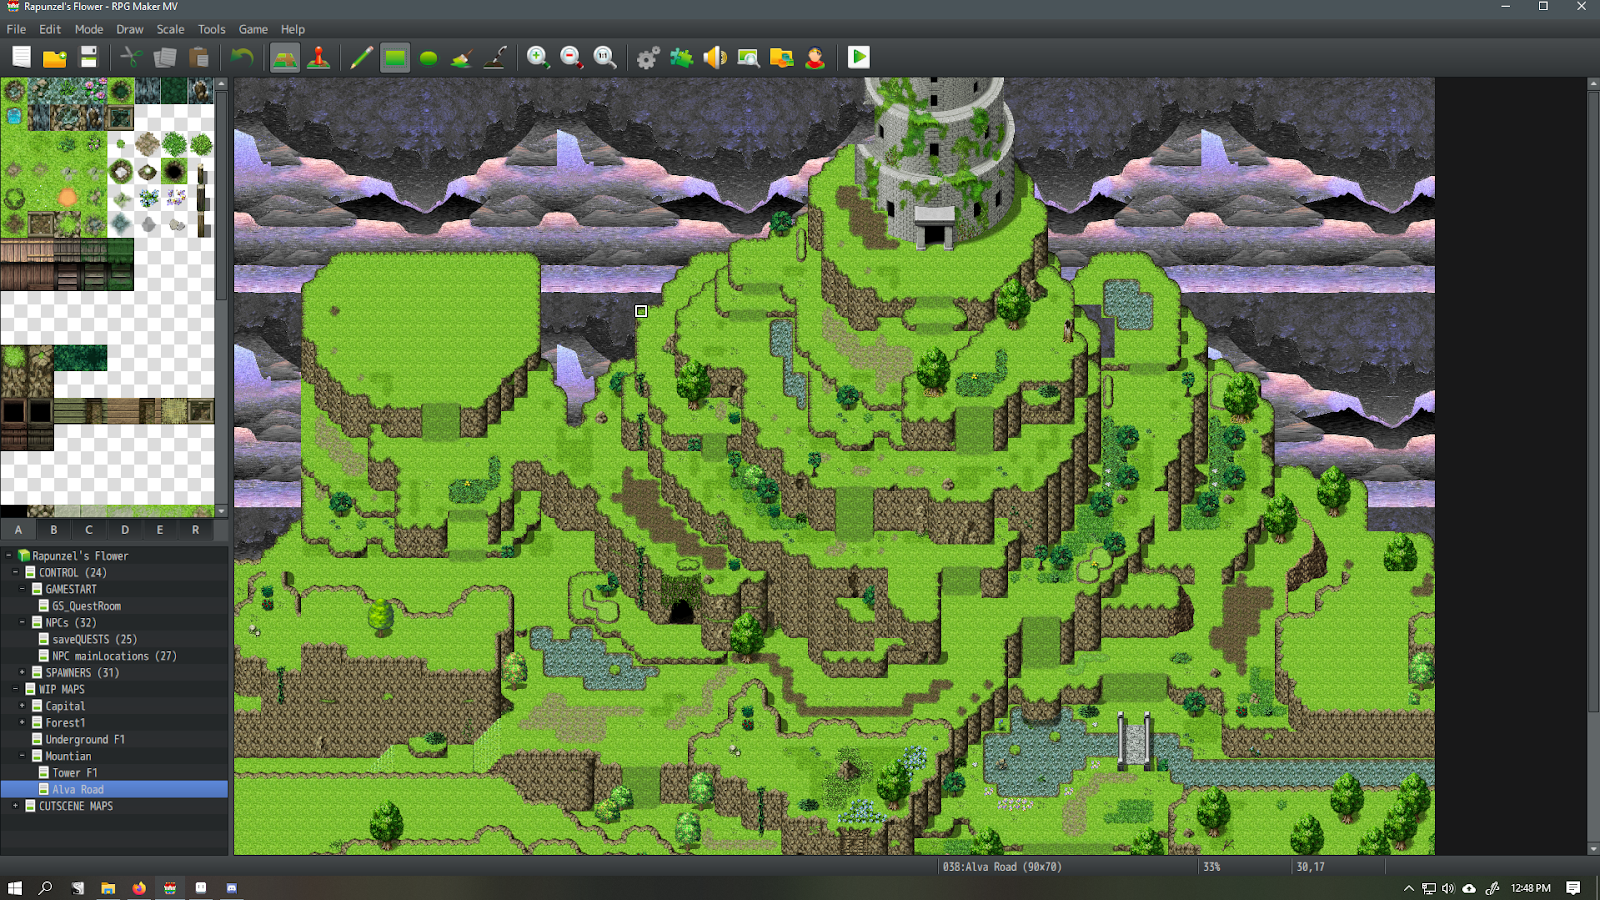The width and height of the screenshot is (1600, 900).
Task: Open the Windows Start menu
Action: (x=15, y=888)
